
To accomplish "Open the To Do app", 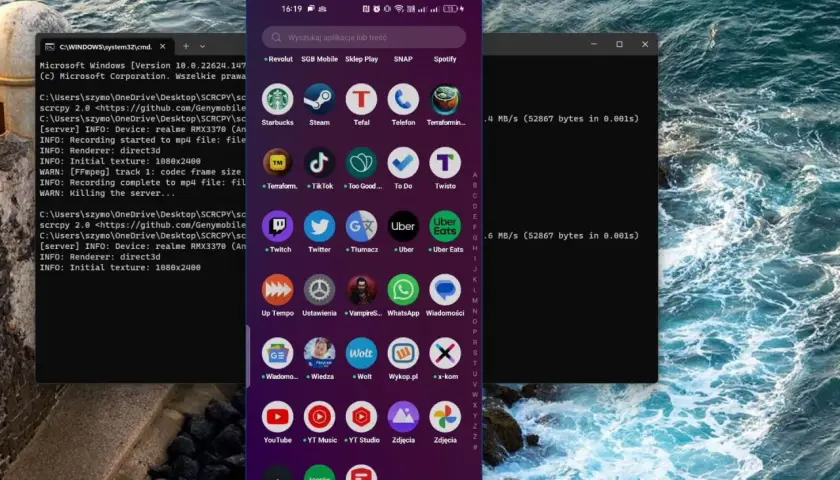I will 403,163.
